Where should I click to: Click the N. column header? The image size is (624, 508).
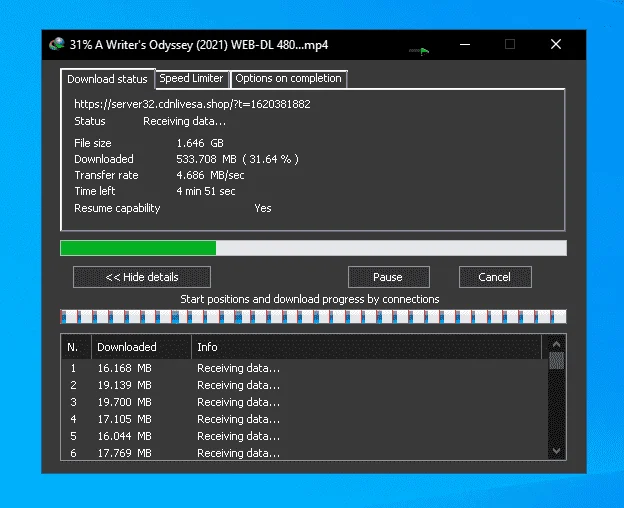click(x=76, y=347)
